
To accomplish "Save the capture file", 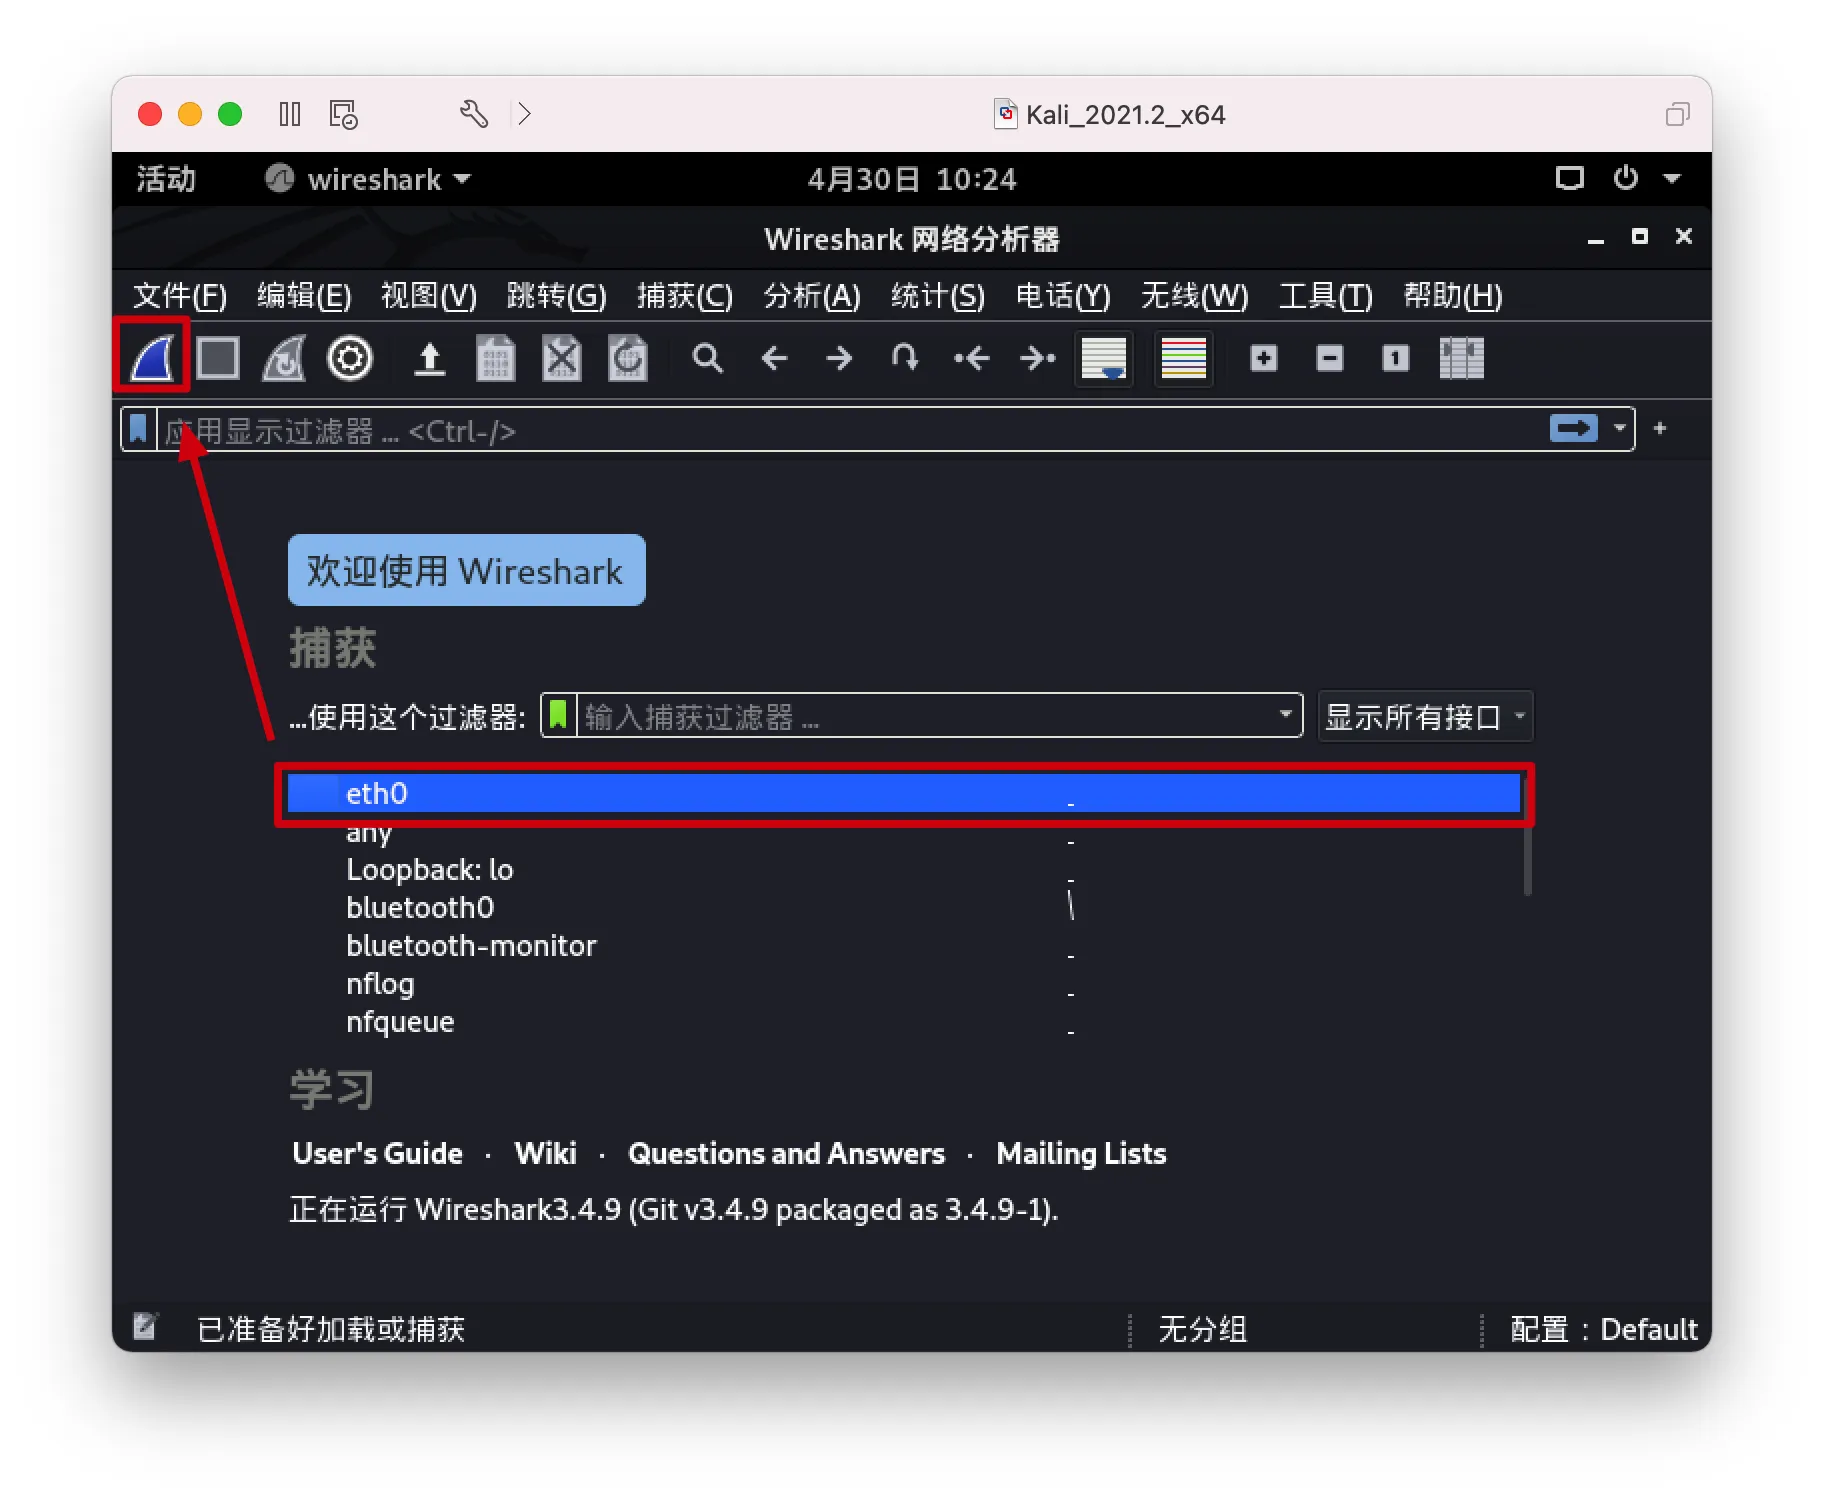I will pos(495,358).
